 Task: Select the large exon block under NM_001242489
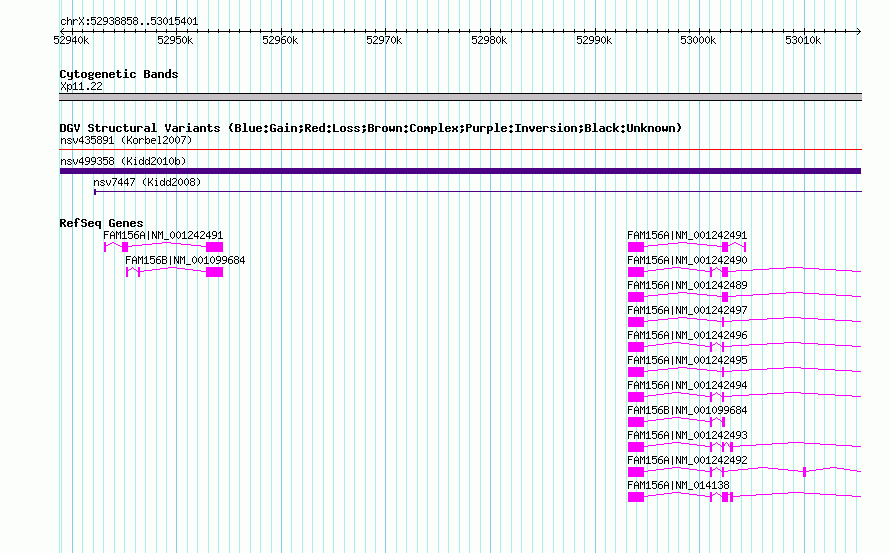[x=636, y=297]
